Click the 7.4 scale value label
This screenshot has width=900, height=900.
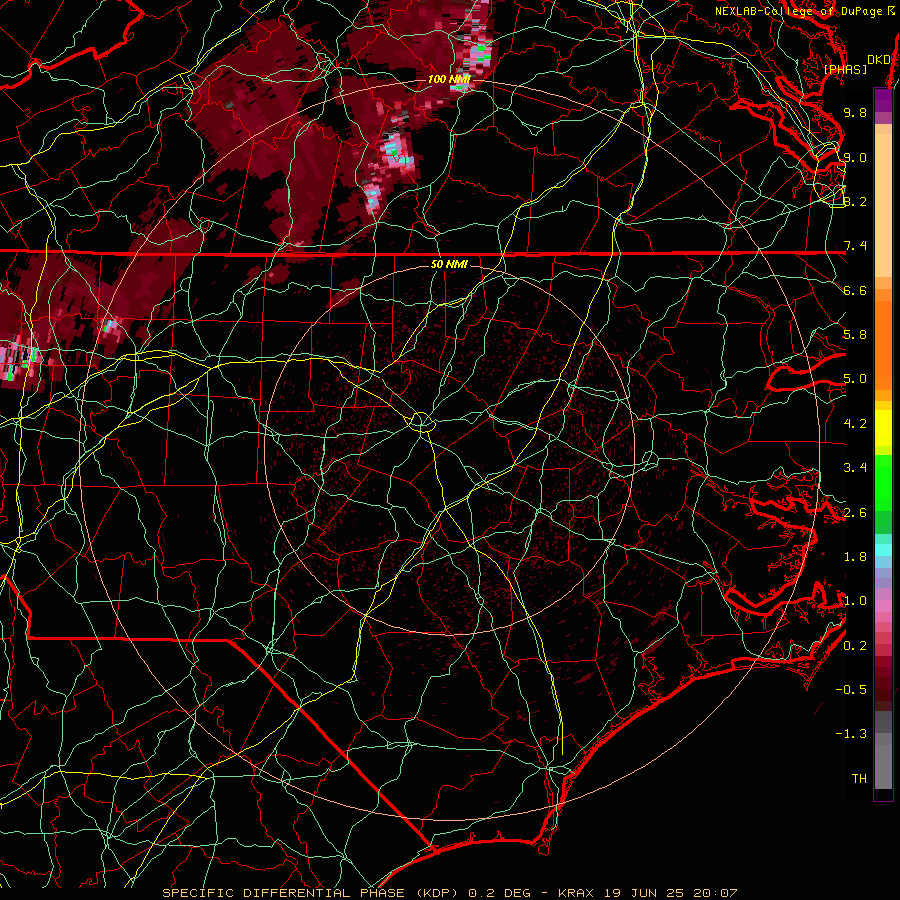pyautogui.click(x=855, y=246)
